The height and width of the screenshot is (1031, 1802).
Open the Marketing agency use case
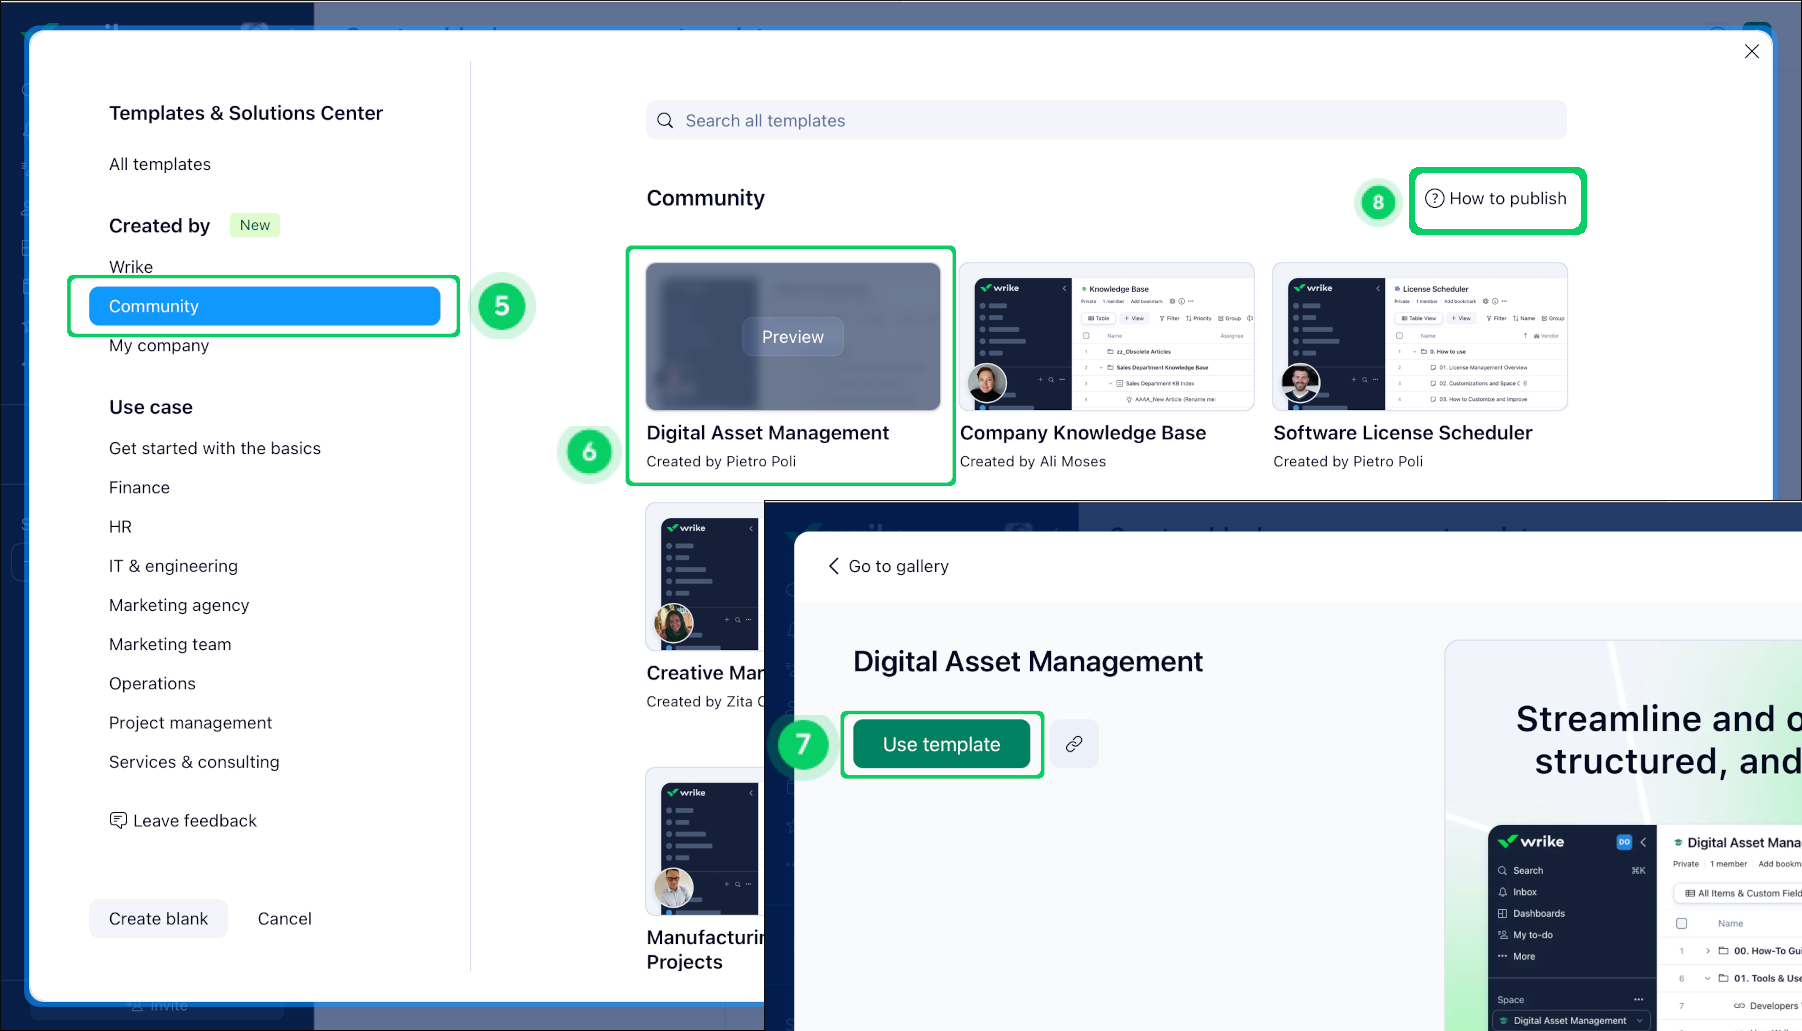[x=179, y=605]
